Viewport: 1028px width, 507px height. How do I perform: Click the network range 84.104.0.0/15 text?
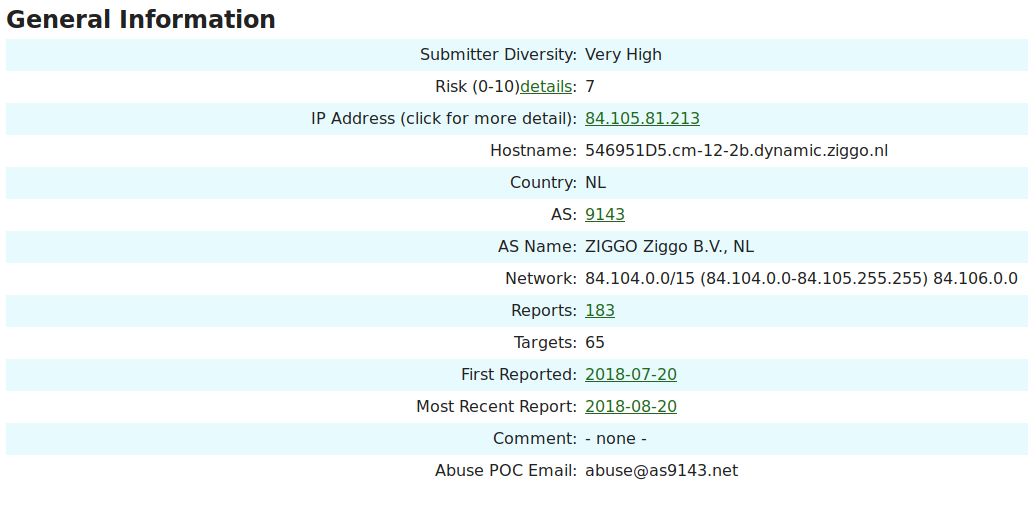click(640, 279)
